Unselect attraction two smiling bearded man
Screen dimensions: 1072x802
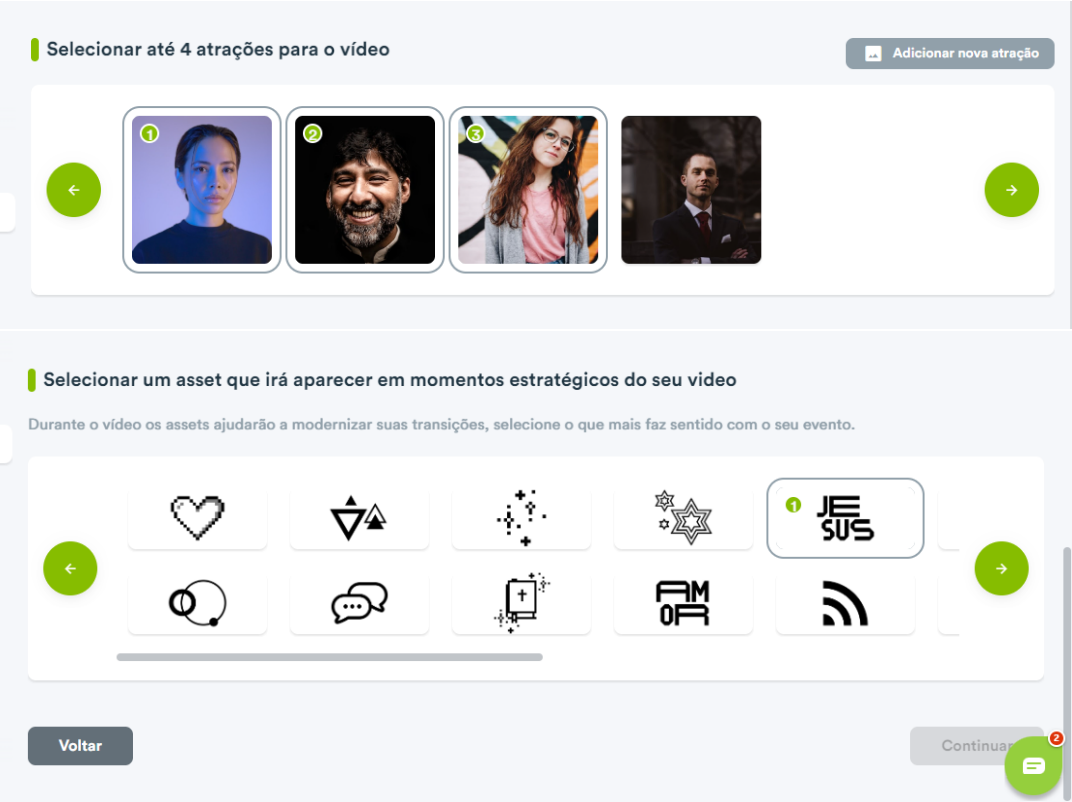(365, 189)
